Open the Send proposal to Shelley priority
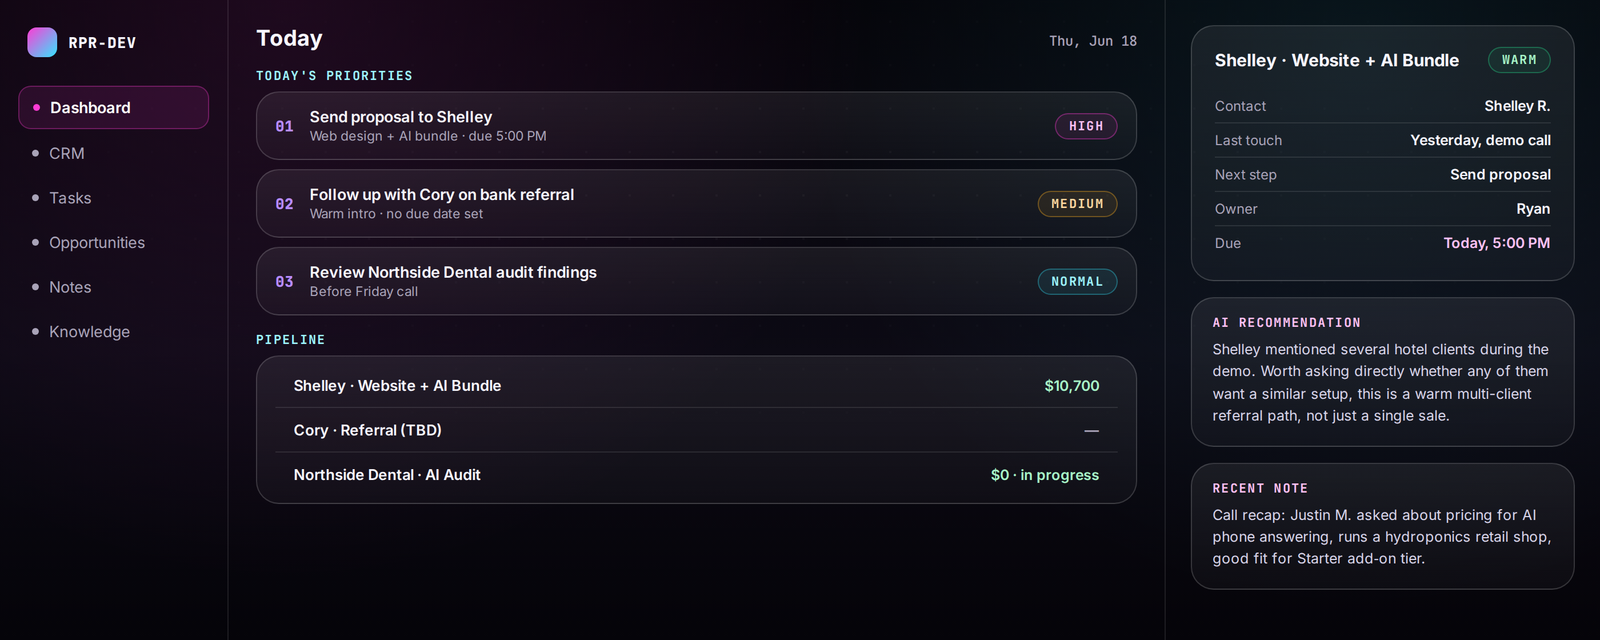The width and height of the screenshot is (1600, 640). tap(696, 126)
